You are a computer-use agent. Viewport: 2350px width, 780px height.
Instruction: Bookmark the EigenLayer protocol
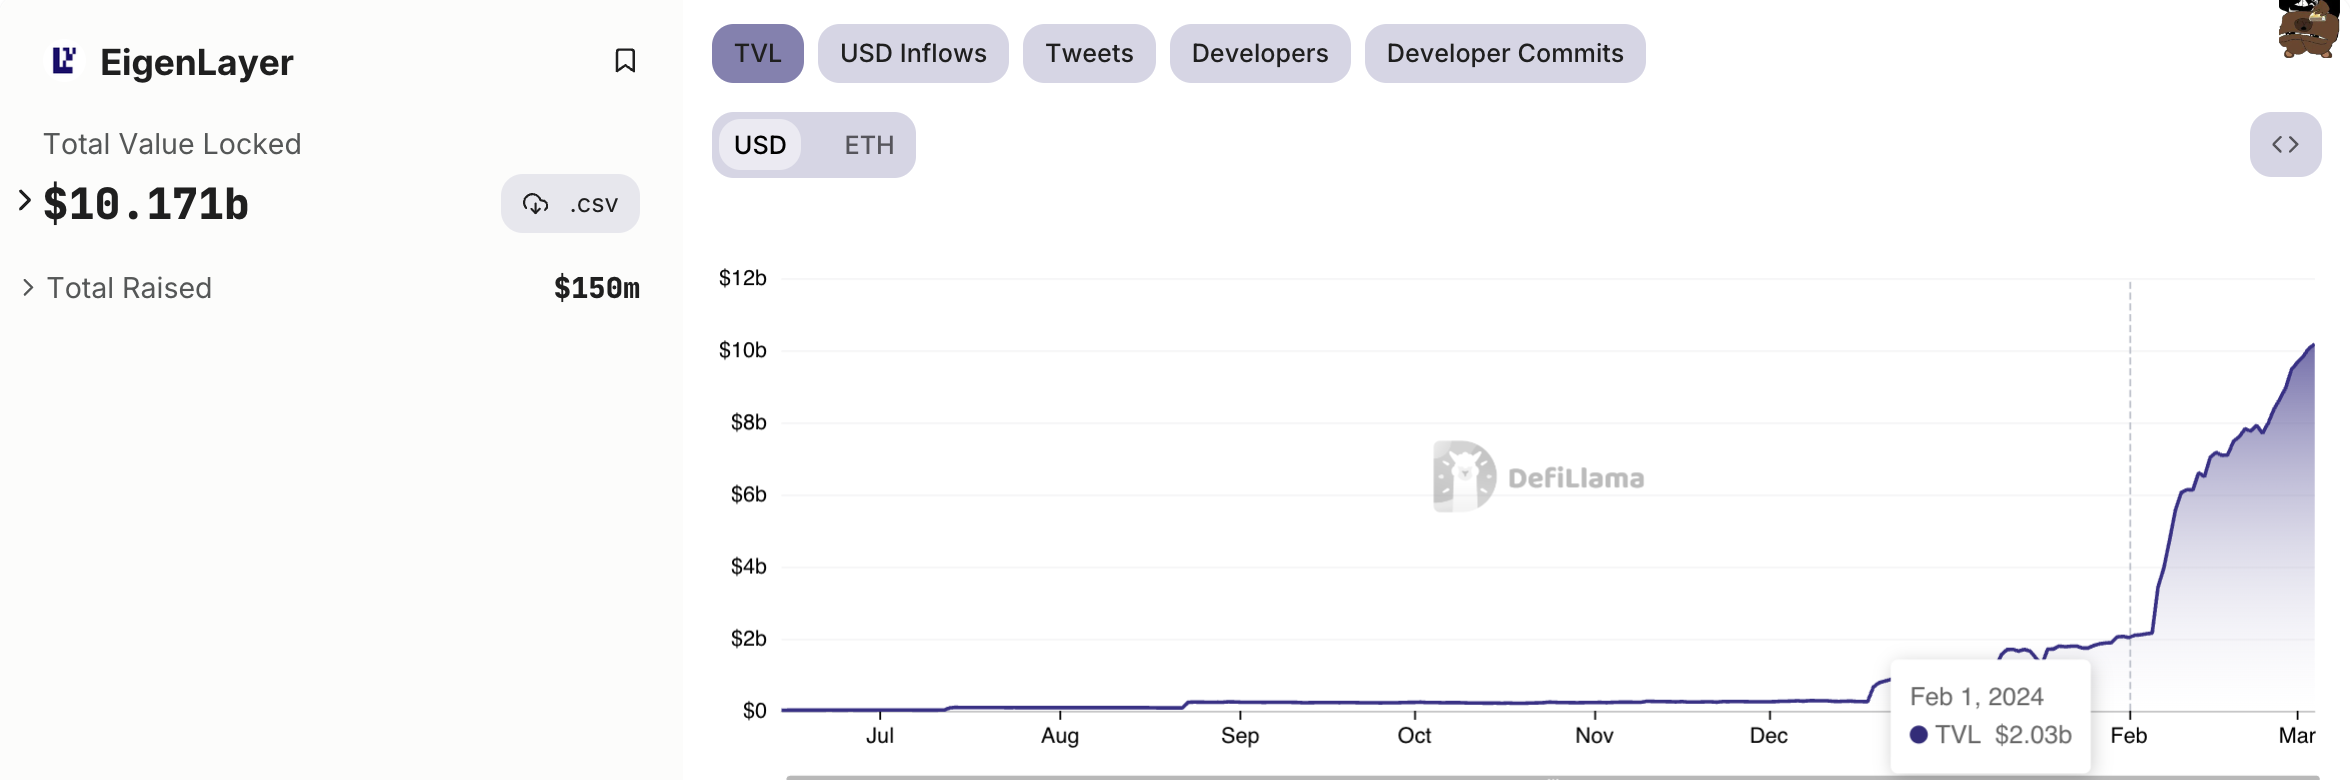pyautogui.click(x=625, y=61)
